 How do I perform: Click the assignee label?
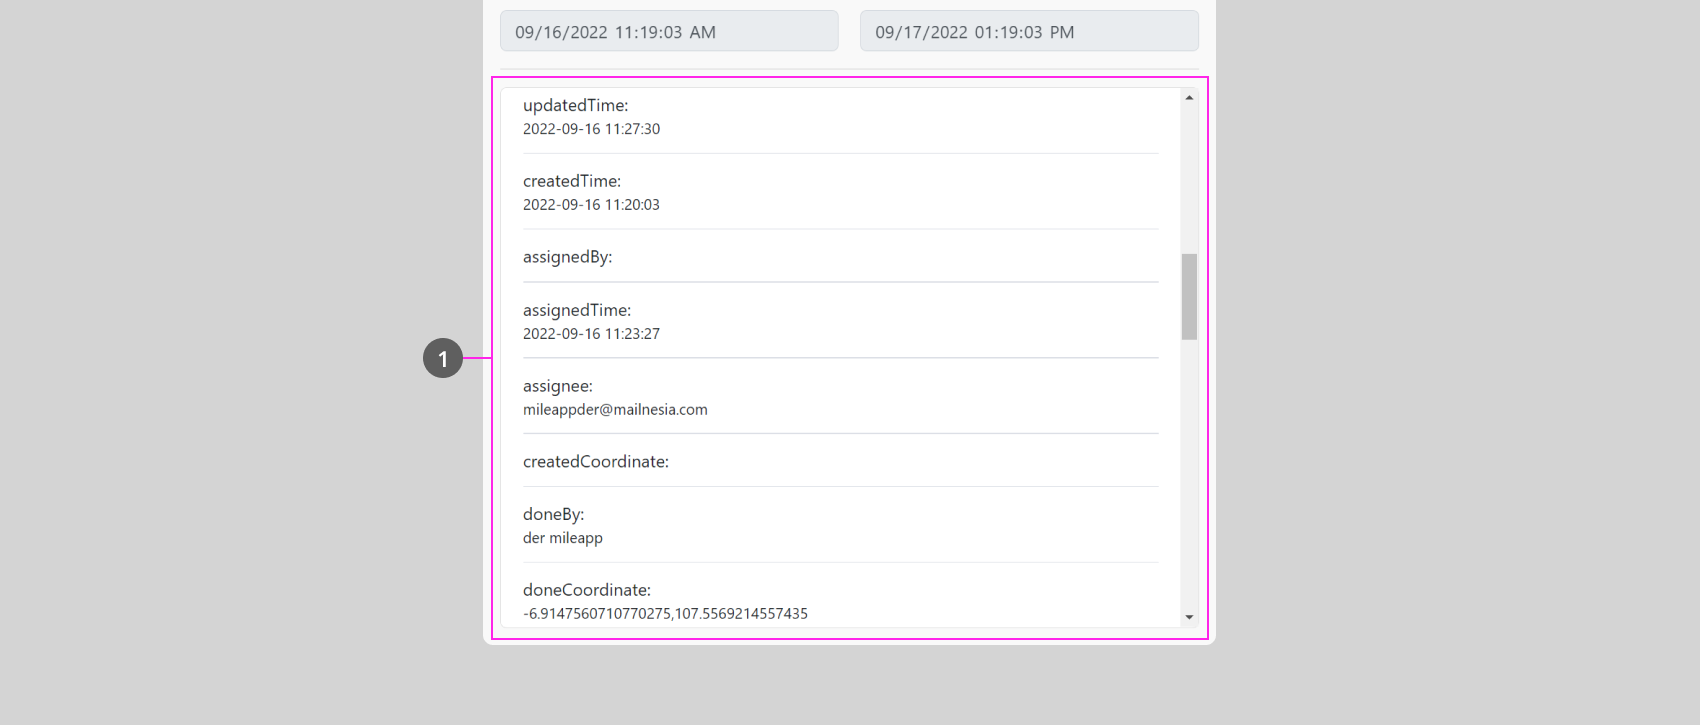558,386
